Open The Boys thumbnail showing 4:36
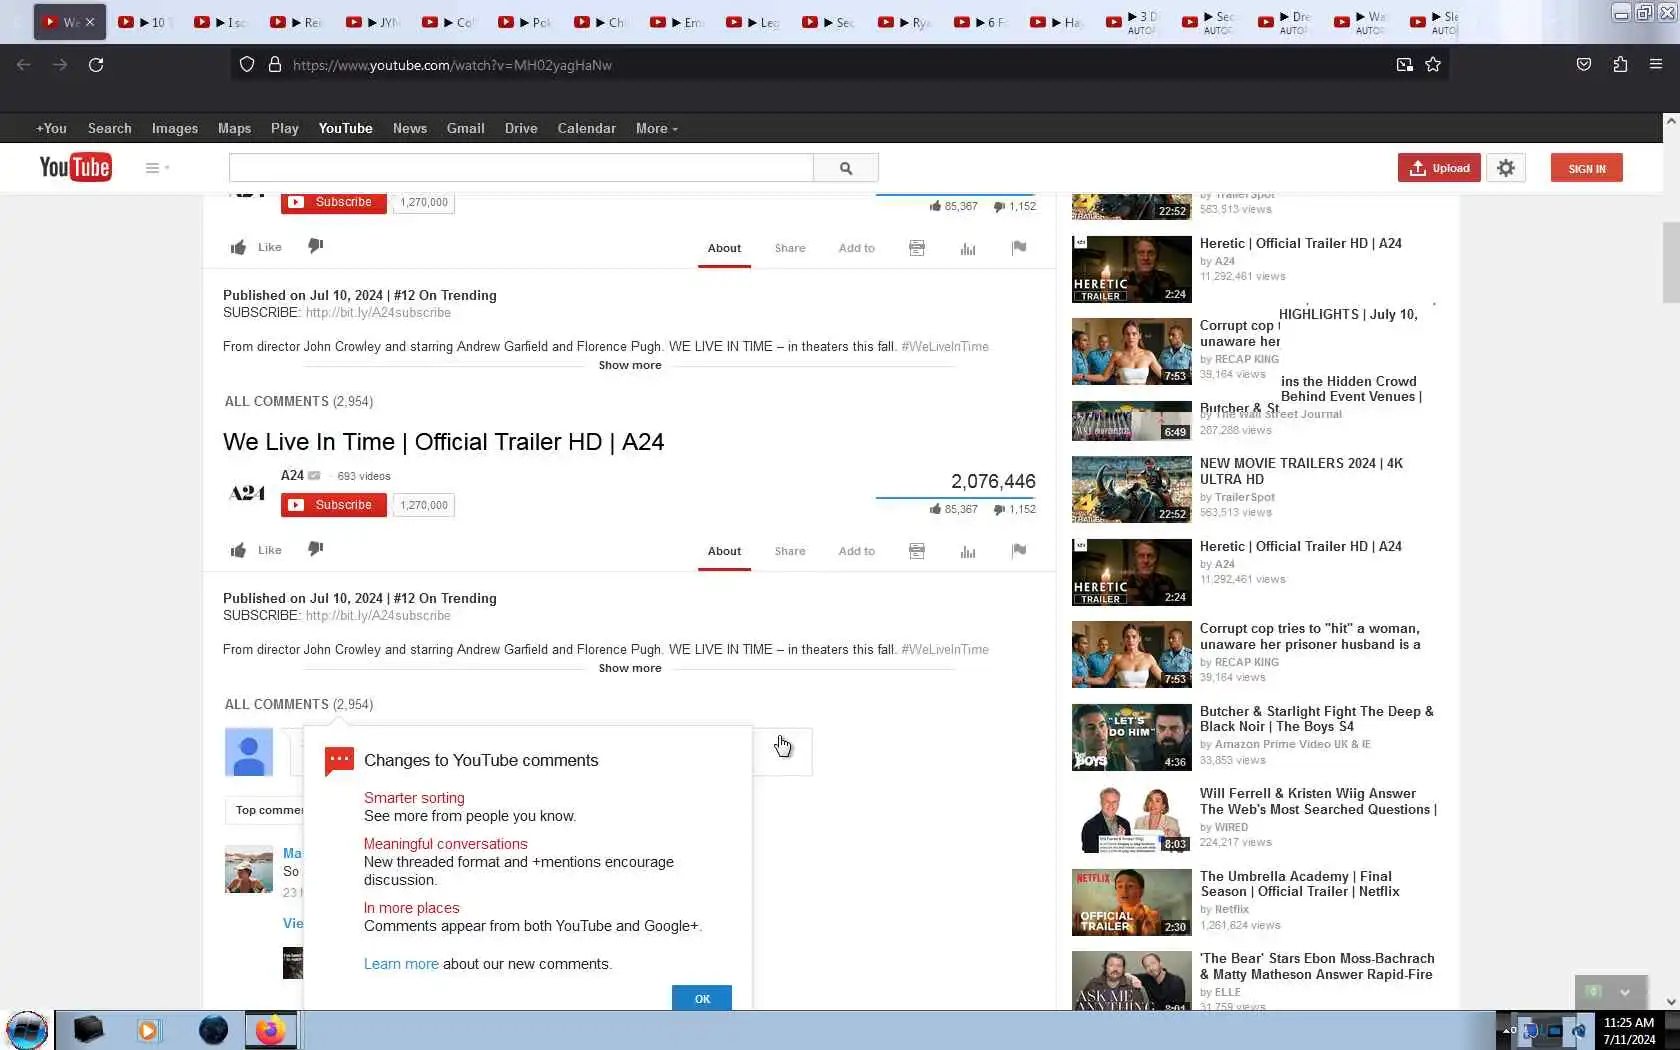This screenshot has width=1680, height=1050. coord(1131,738)
